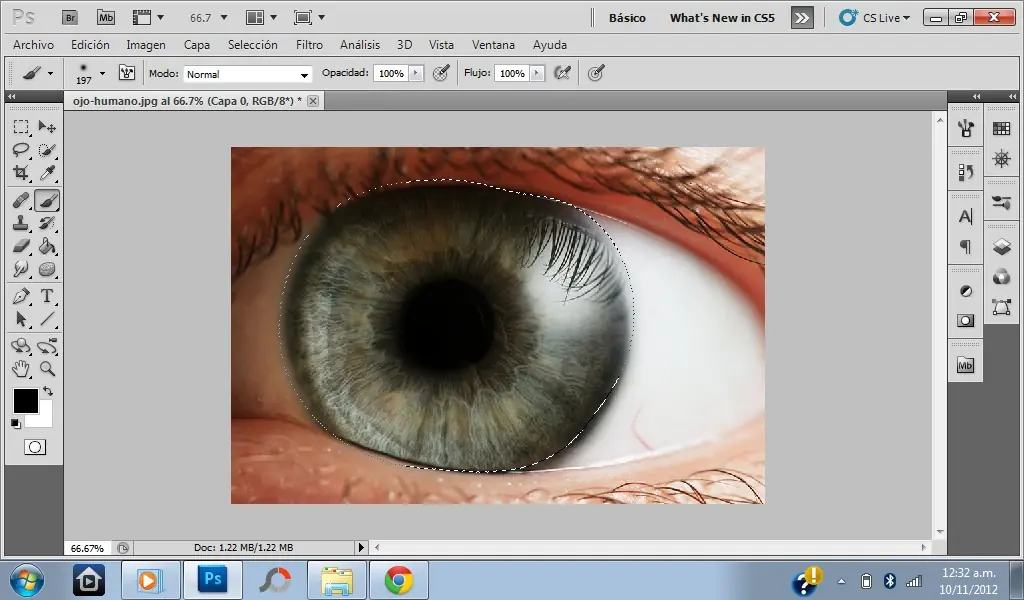Pick the Eyedropper tool
The width and height of the screenshot is (1024, 600).
tap(46, 173)
